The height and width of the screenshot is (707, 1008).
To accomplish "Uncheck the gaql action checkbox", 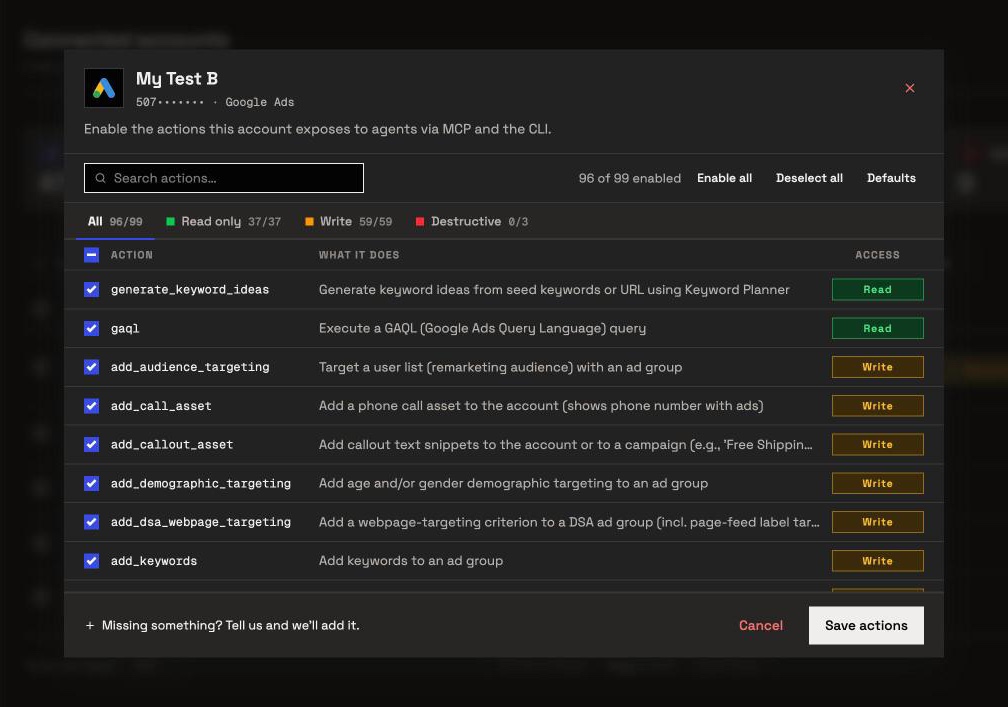I will tap(91, 328).
